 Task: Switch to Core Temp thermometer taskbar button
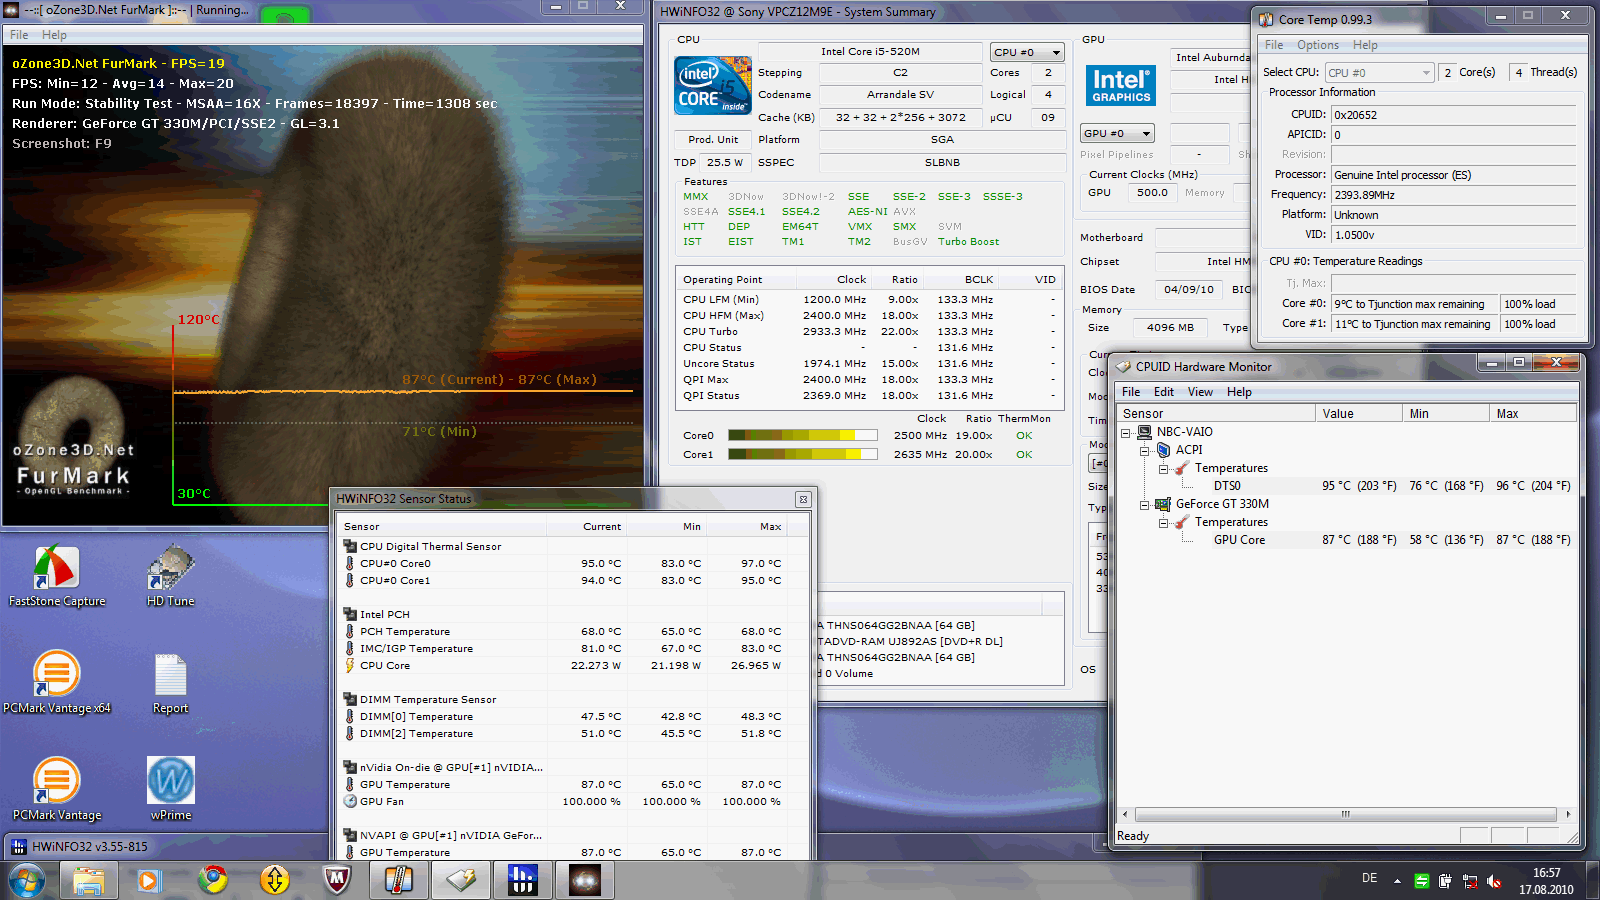399,881
